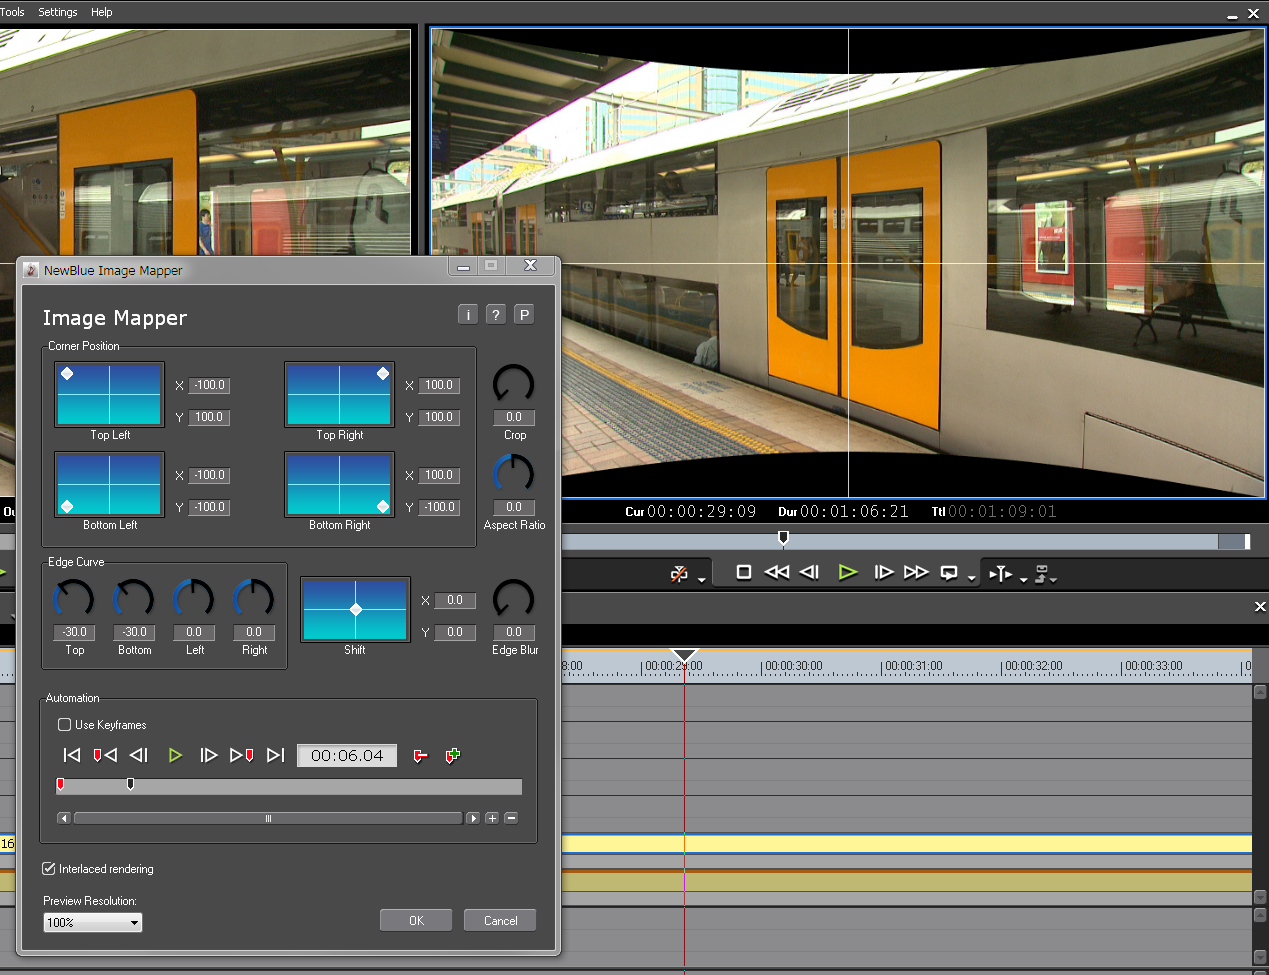
Task: Click the stop button in the preview transport
Action: point(743,572)
